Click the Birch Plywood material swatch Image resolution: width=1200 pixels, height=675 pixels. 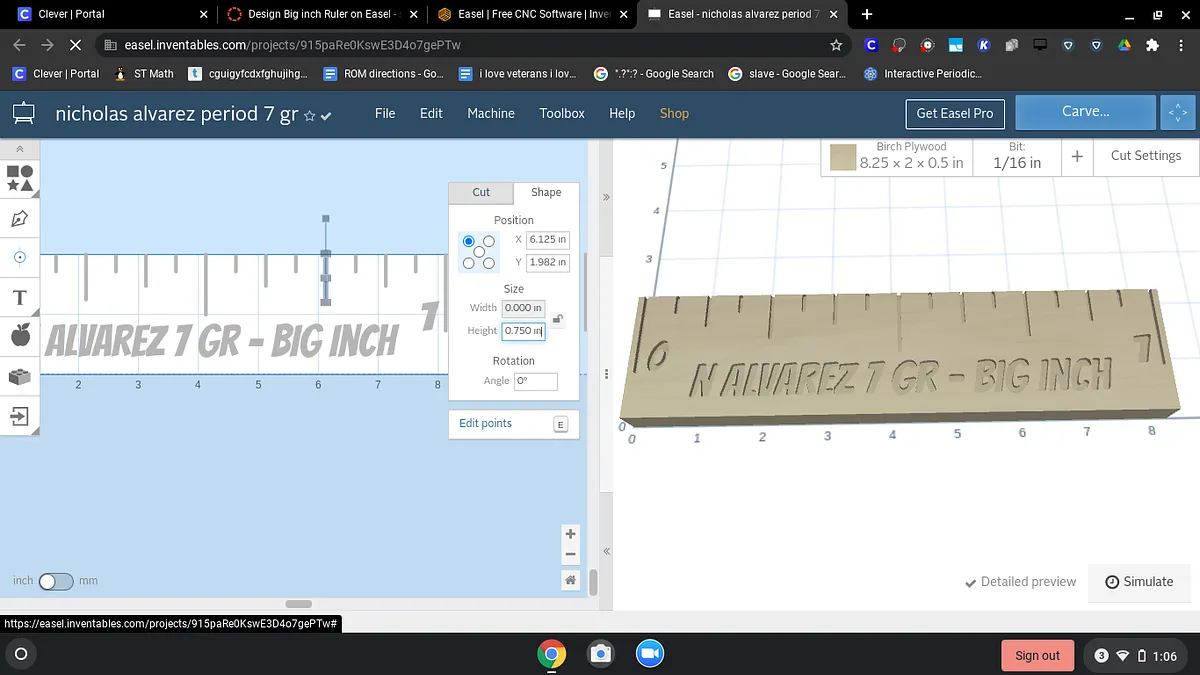click(843, 157)
